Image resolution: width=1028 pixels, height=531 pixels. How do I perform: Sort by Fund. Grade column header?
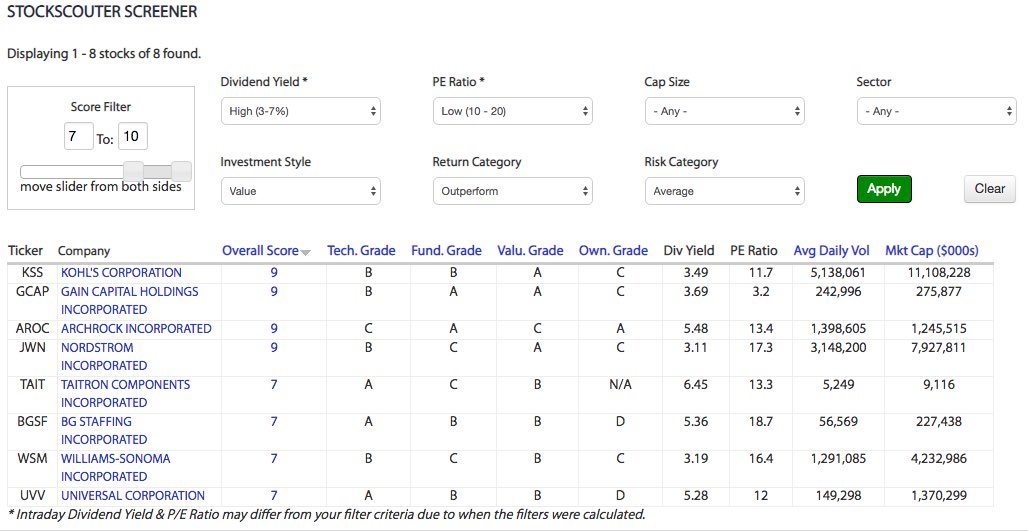coord(446,250)
